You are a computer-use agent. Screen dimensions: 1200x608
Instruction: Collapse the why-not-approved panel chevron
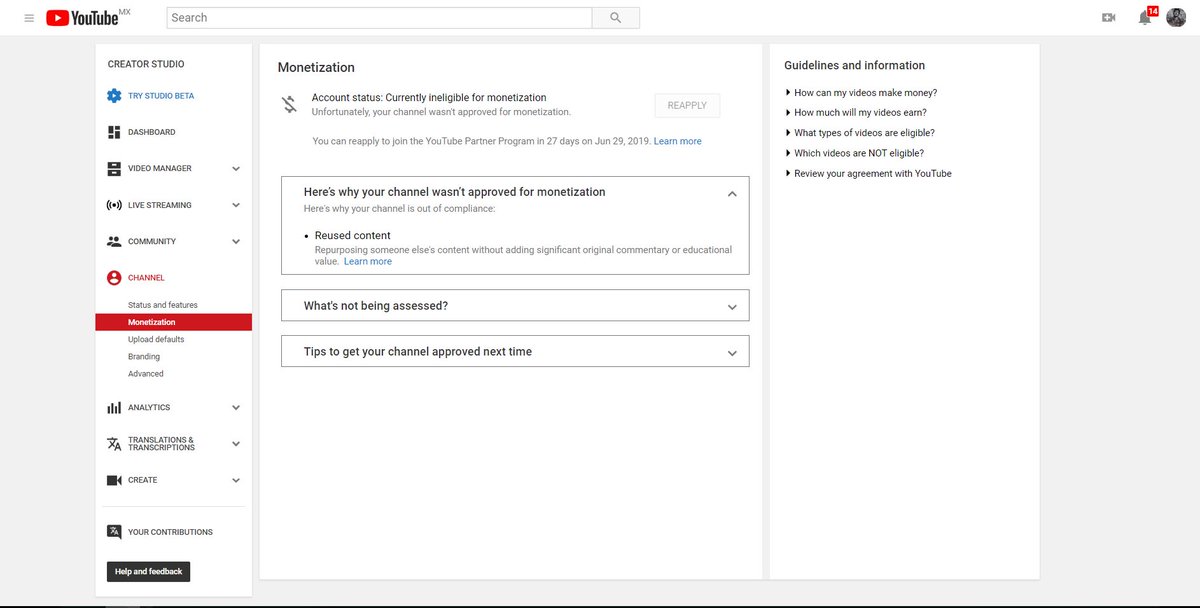pyautogui.click(x=732, y=193)
